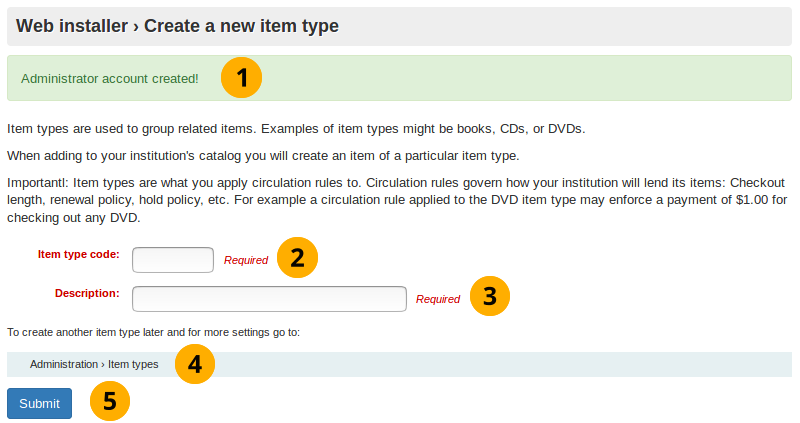Click the red 'Description:' field label

(87, 293)
